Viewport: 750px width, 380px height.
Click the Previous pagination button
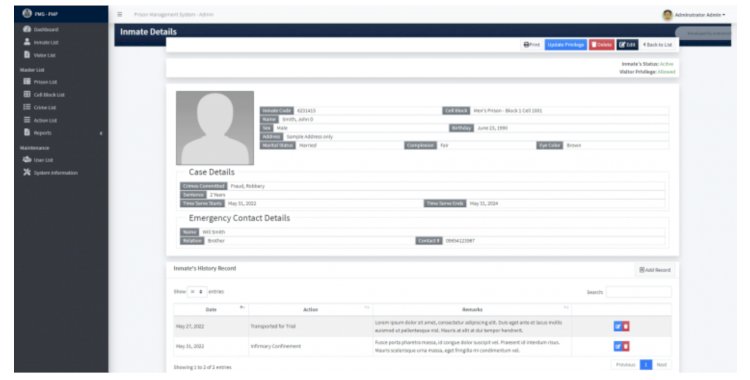[625, 365]
